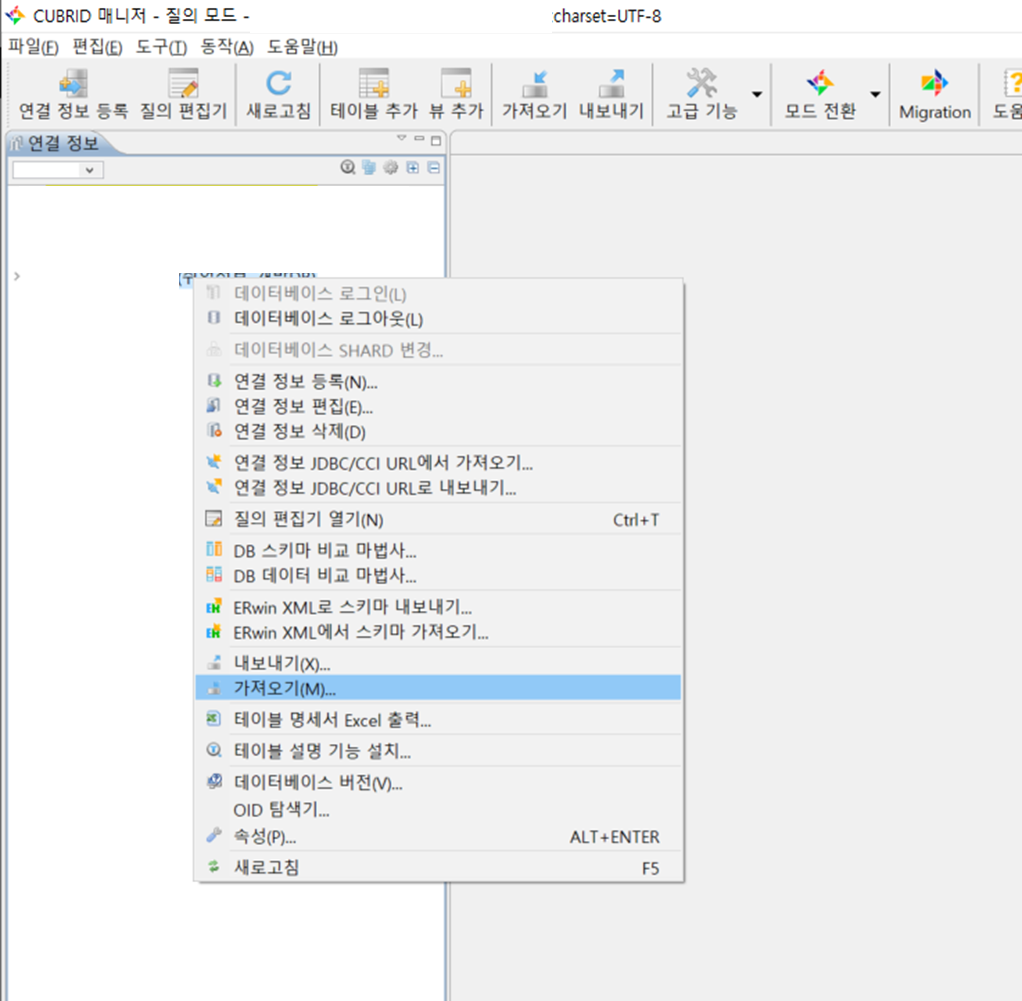The height and width of the screenshot is (1001, 1022).
Task: Click the 테이블 추가 toolbar icon
Action: (373, 84)
